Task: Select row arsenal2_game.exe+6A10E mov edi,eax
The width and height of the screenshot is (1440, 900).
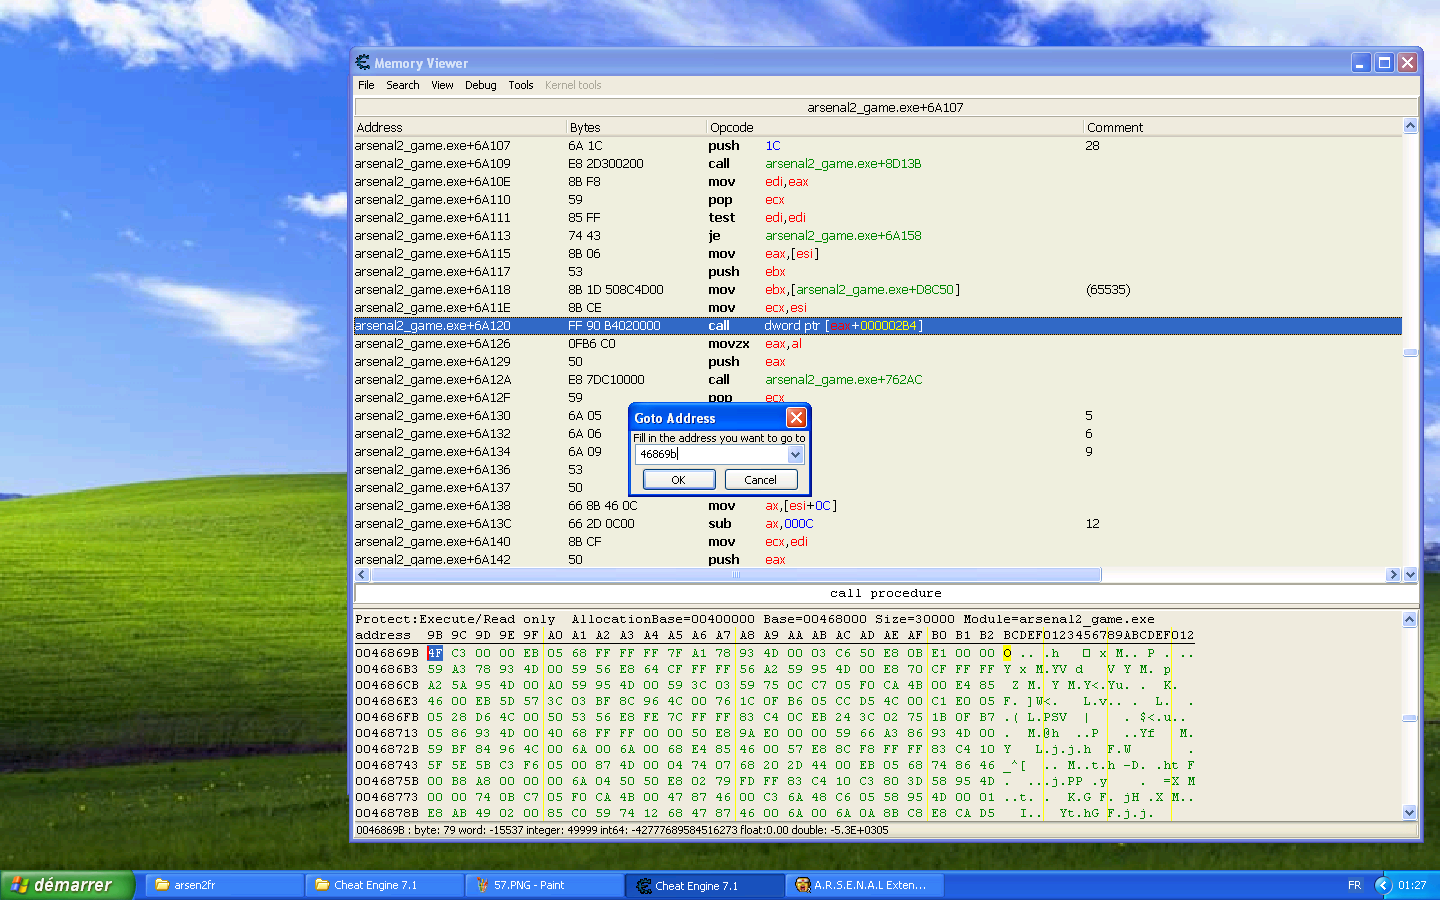Action: point(878,182)
